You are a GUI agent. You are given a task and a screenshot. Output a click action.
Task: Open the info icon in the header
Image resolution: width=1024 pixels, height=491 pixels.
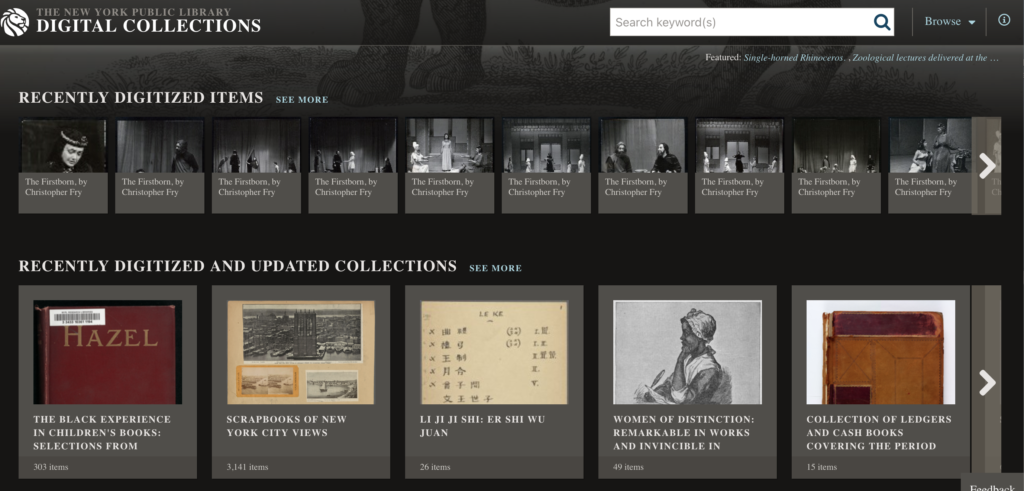[1004, 20]
